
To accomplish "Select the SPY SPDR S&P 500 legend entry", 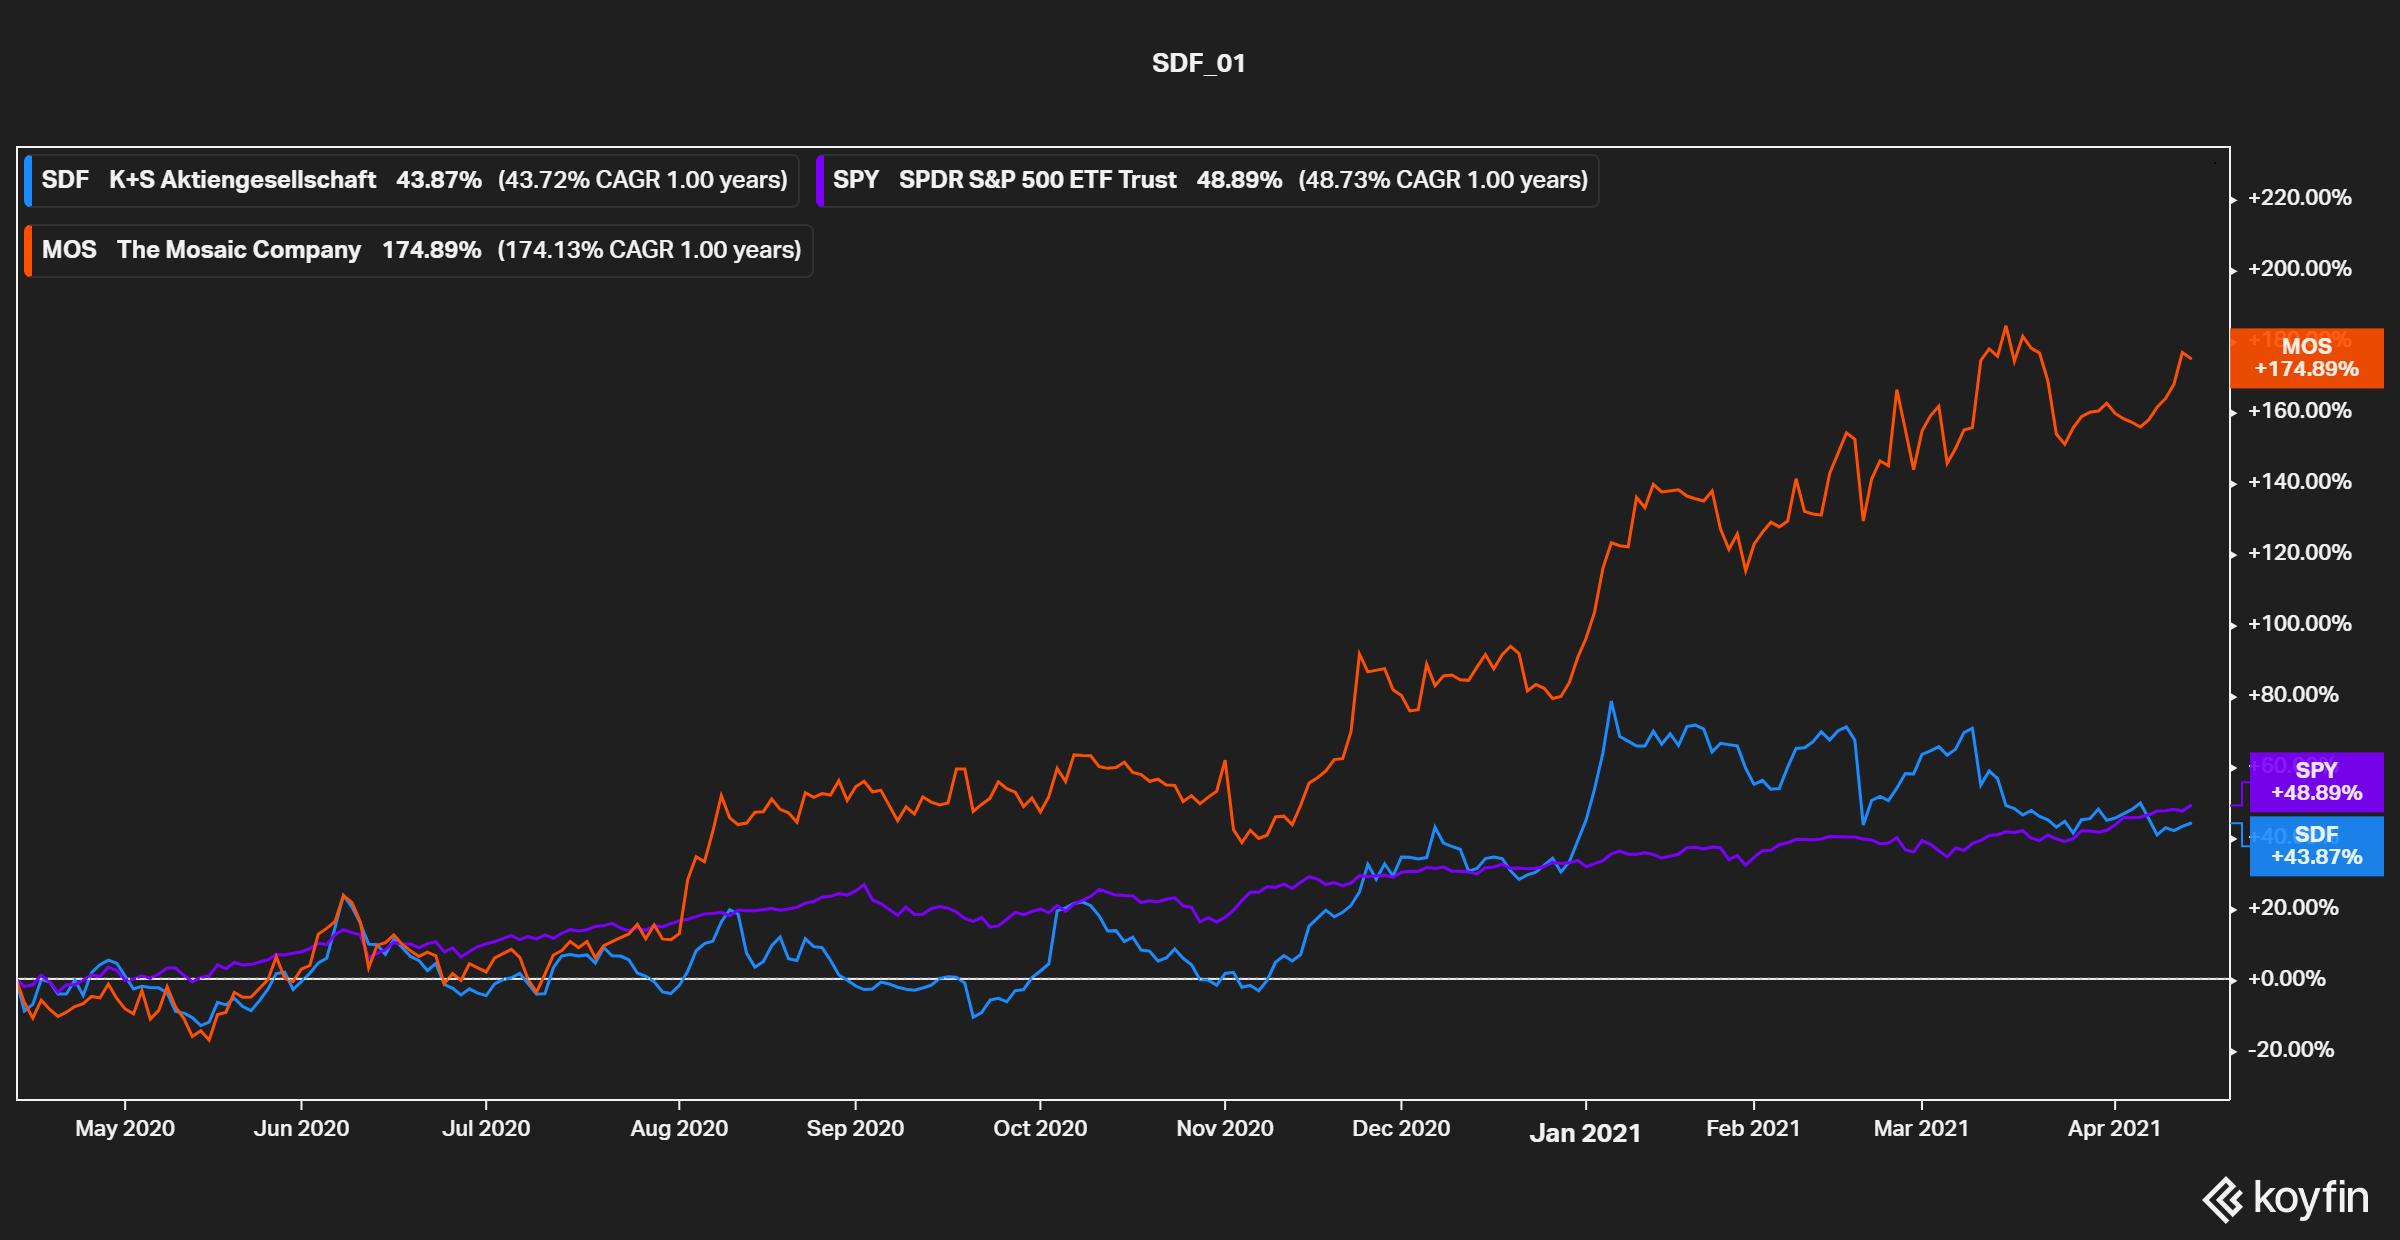I will coord(1208,180).
